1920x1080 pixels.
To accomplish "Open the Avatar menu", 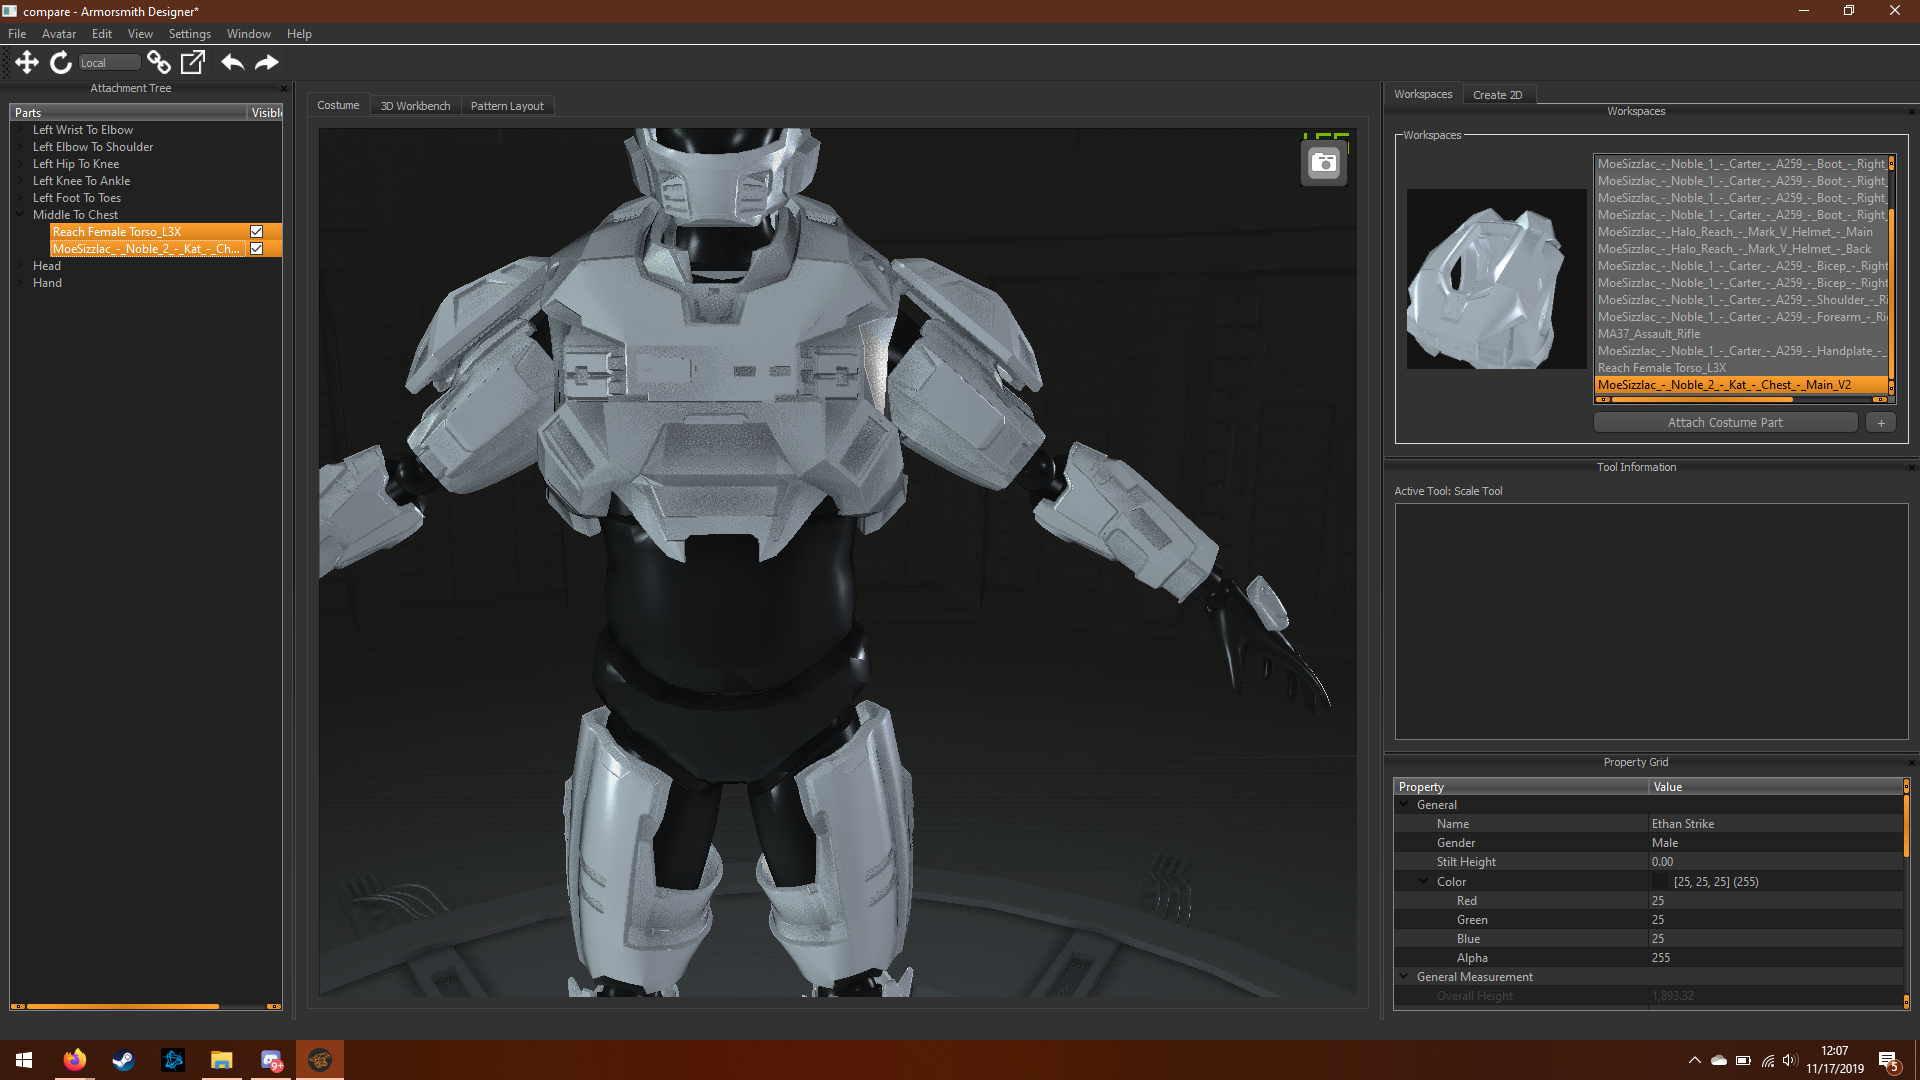I will click(x=59, y=34).
